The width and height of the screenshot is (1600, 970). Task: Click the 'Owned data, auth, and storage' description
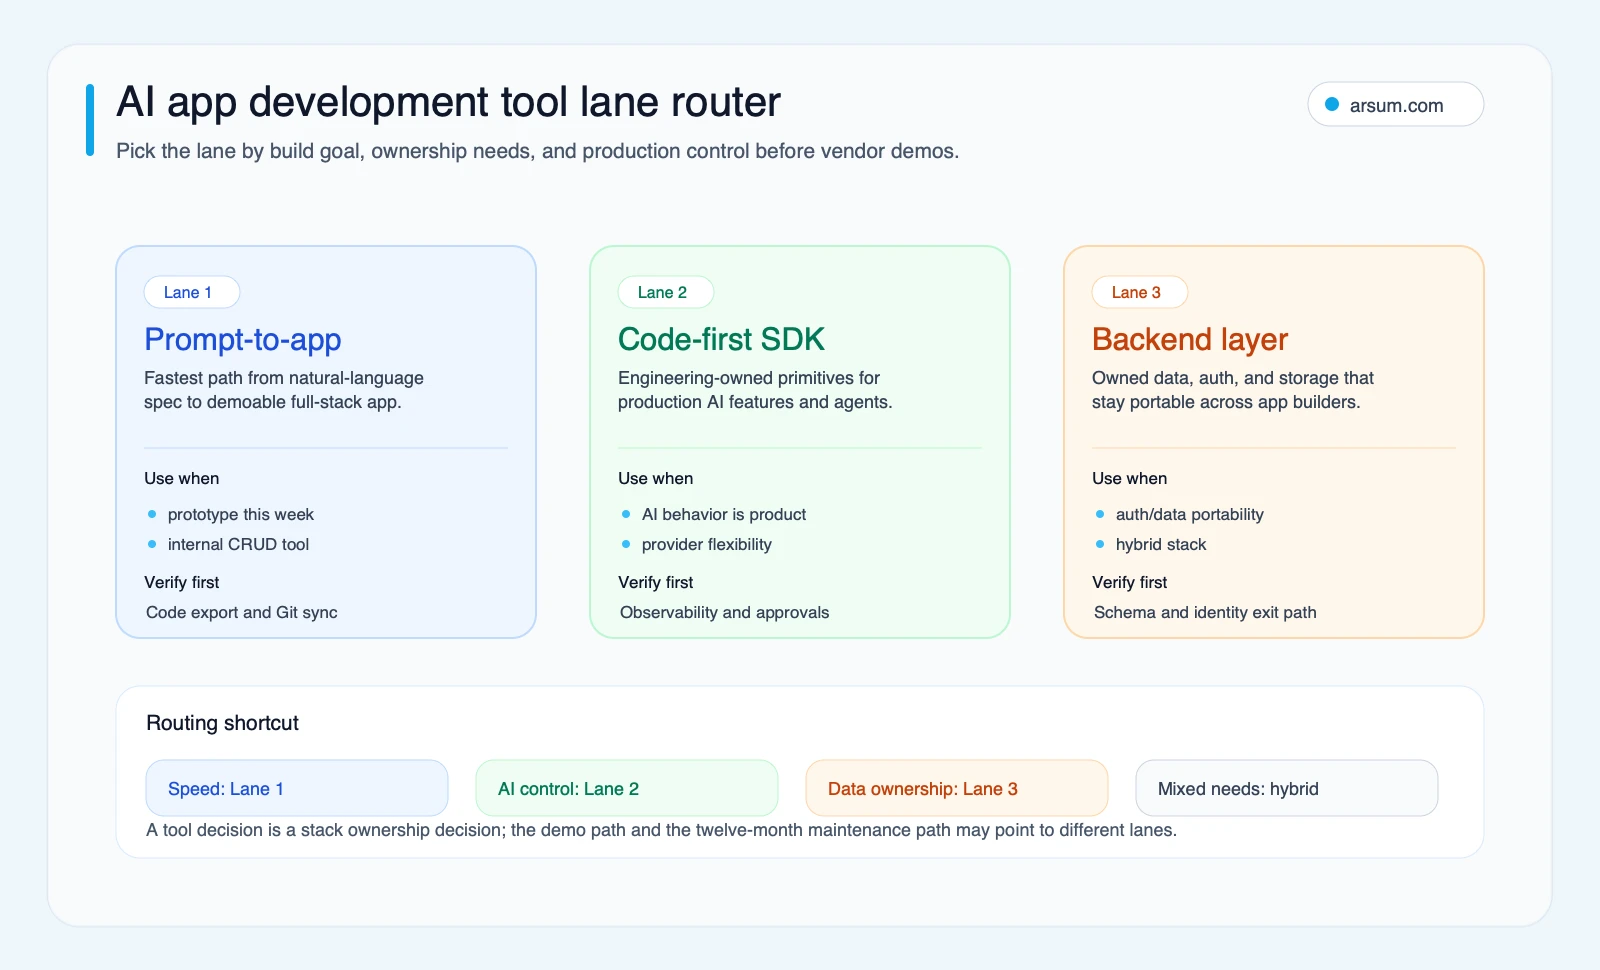(1233, 390)
